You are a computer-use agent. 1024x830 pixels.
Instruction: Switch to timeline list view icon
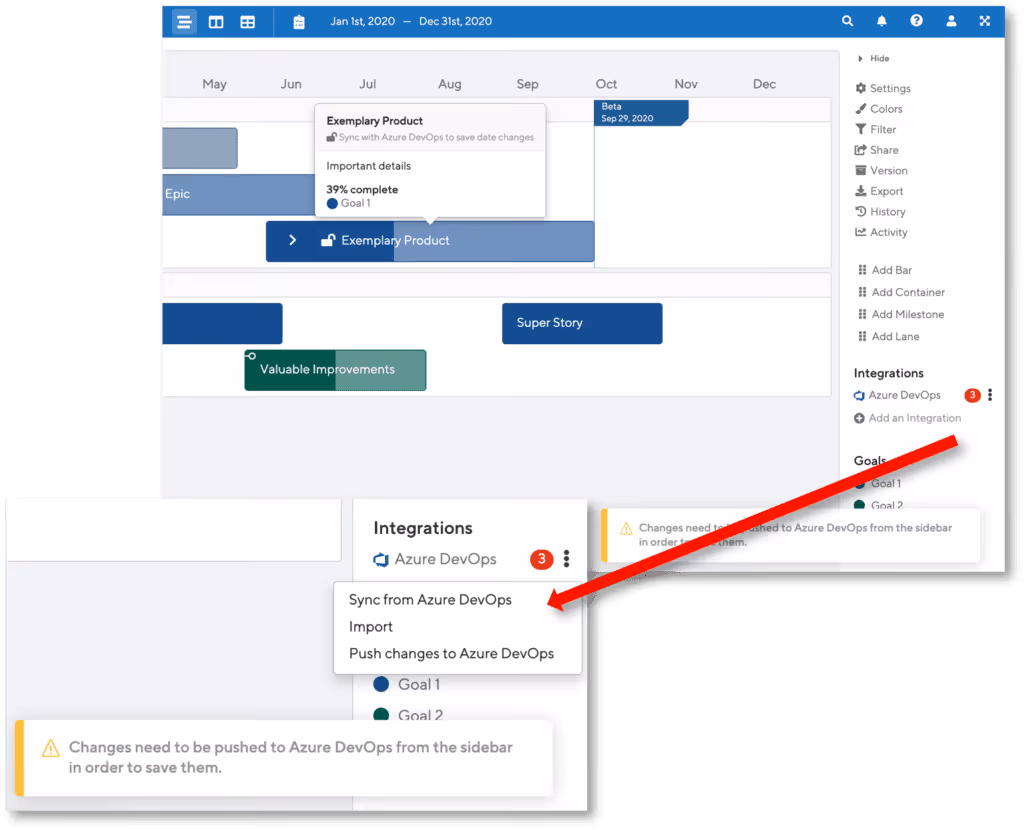tap(184, 22)
